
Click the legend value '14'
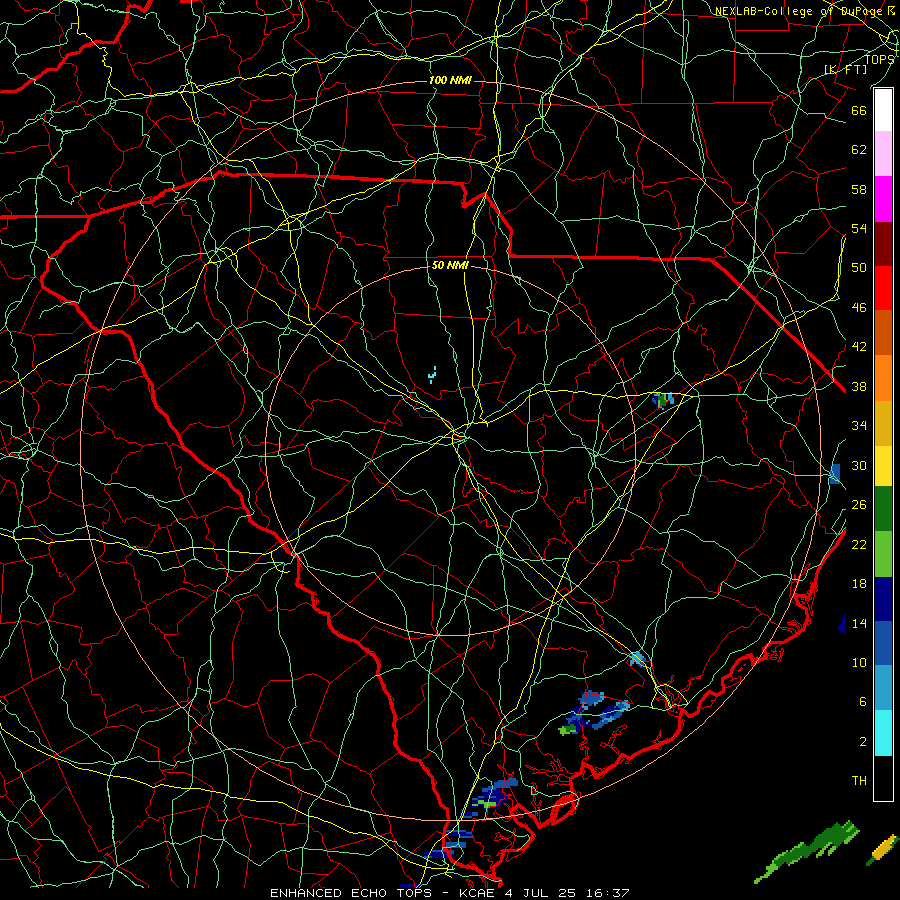[x=859, y=623]
